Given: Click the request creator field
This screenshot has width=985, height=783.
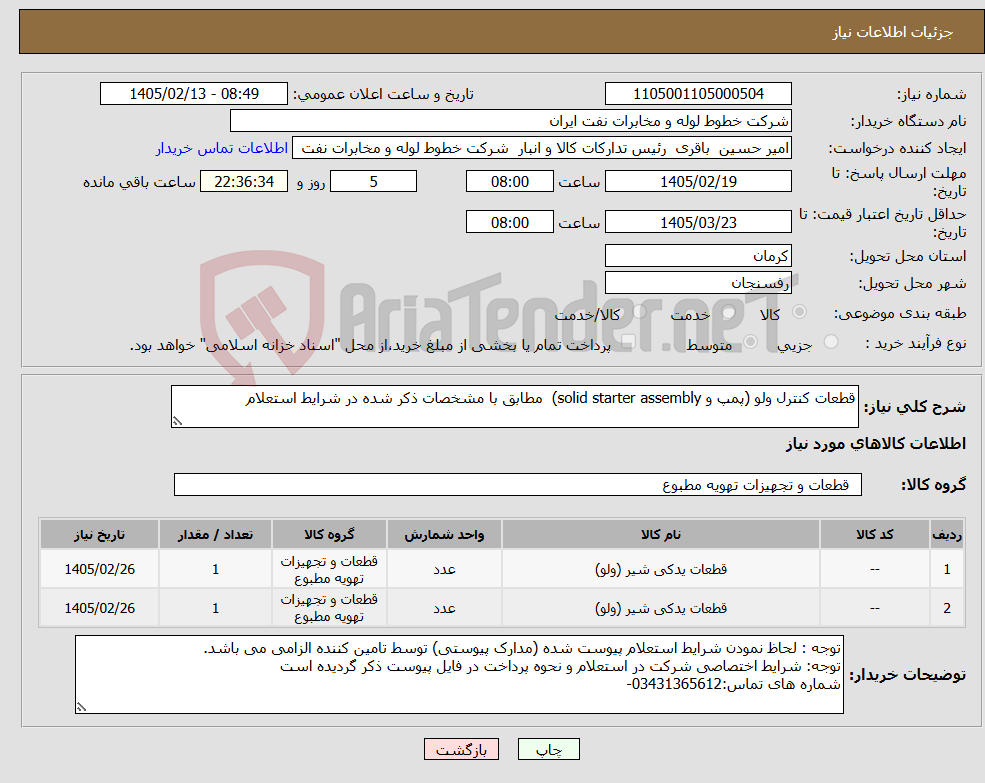Looking at the screenshot, I should [x=541, y=148].
